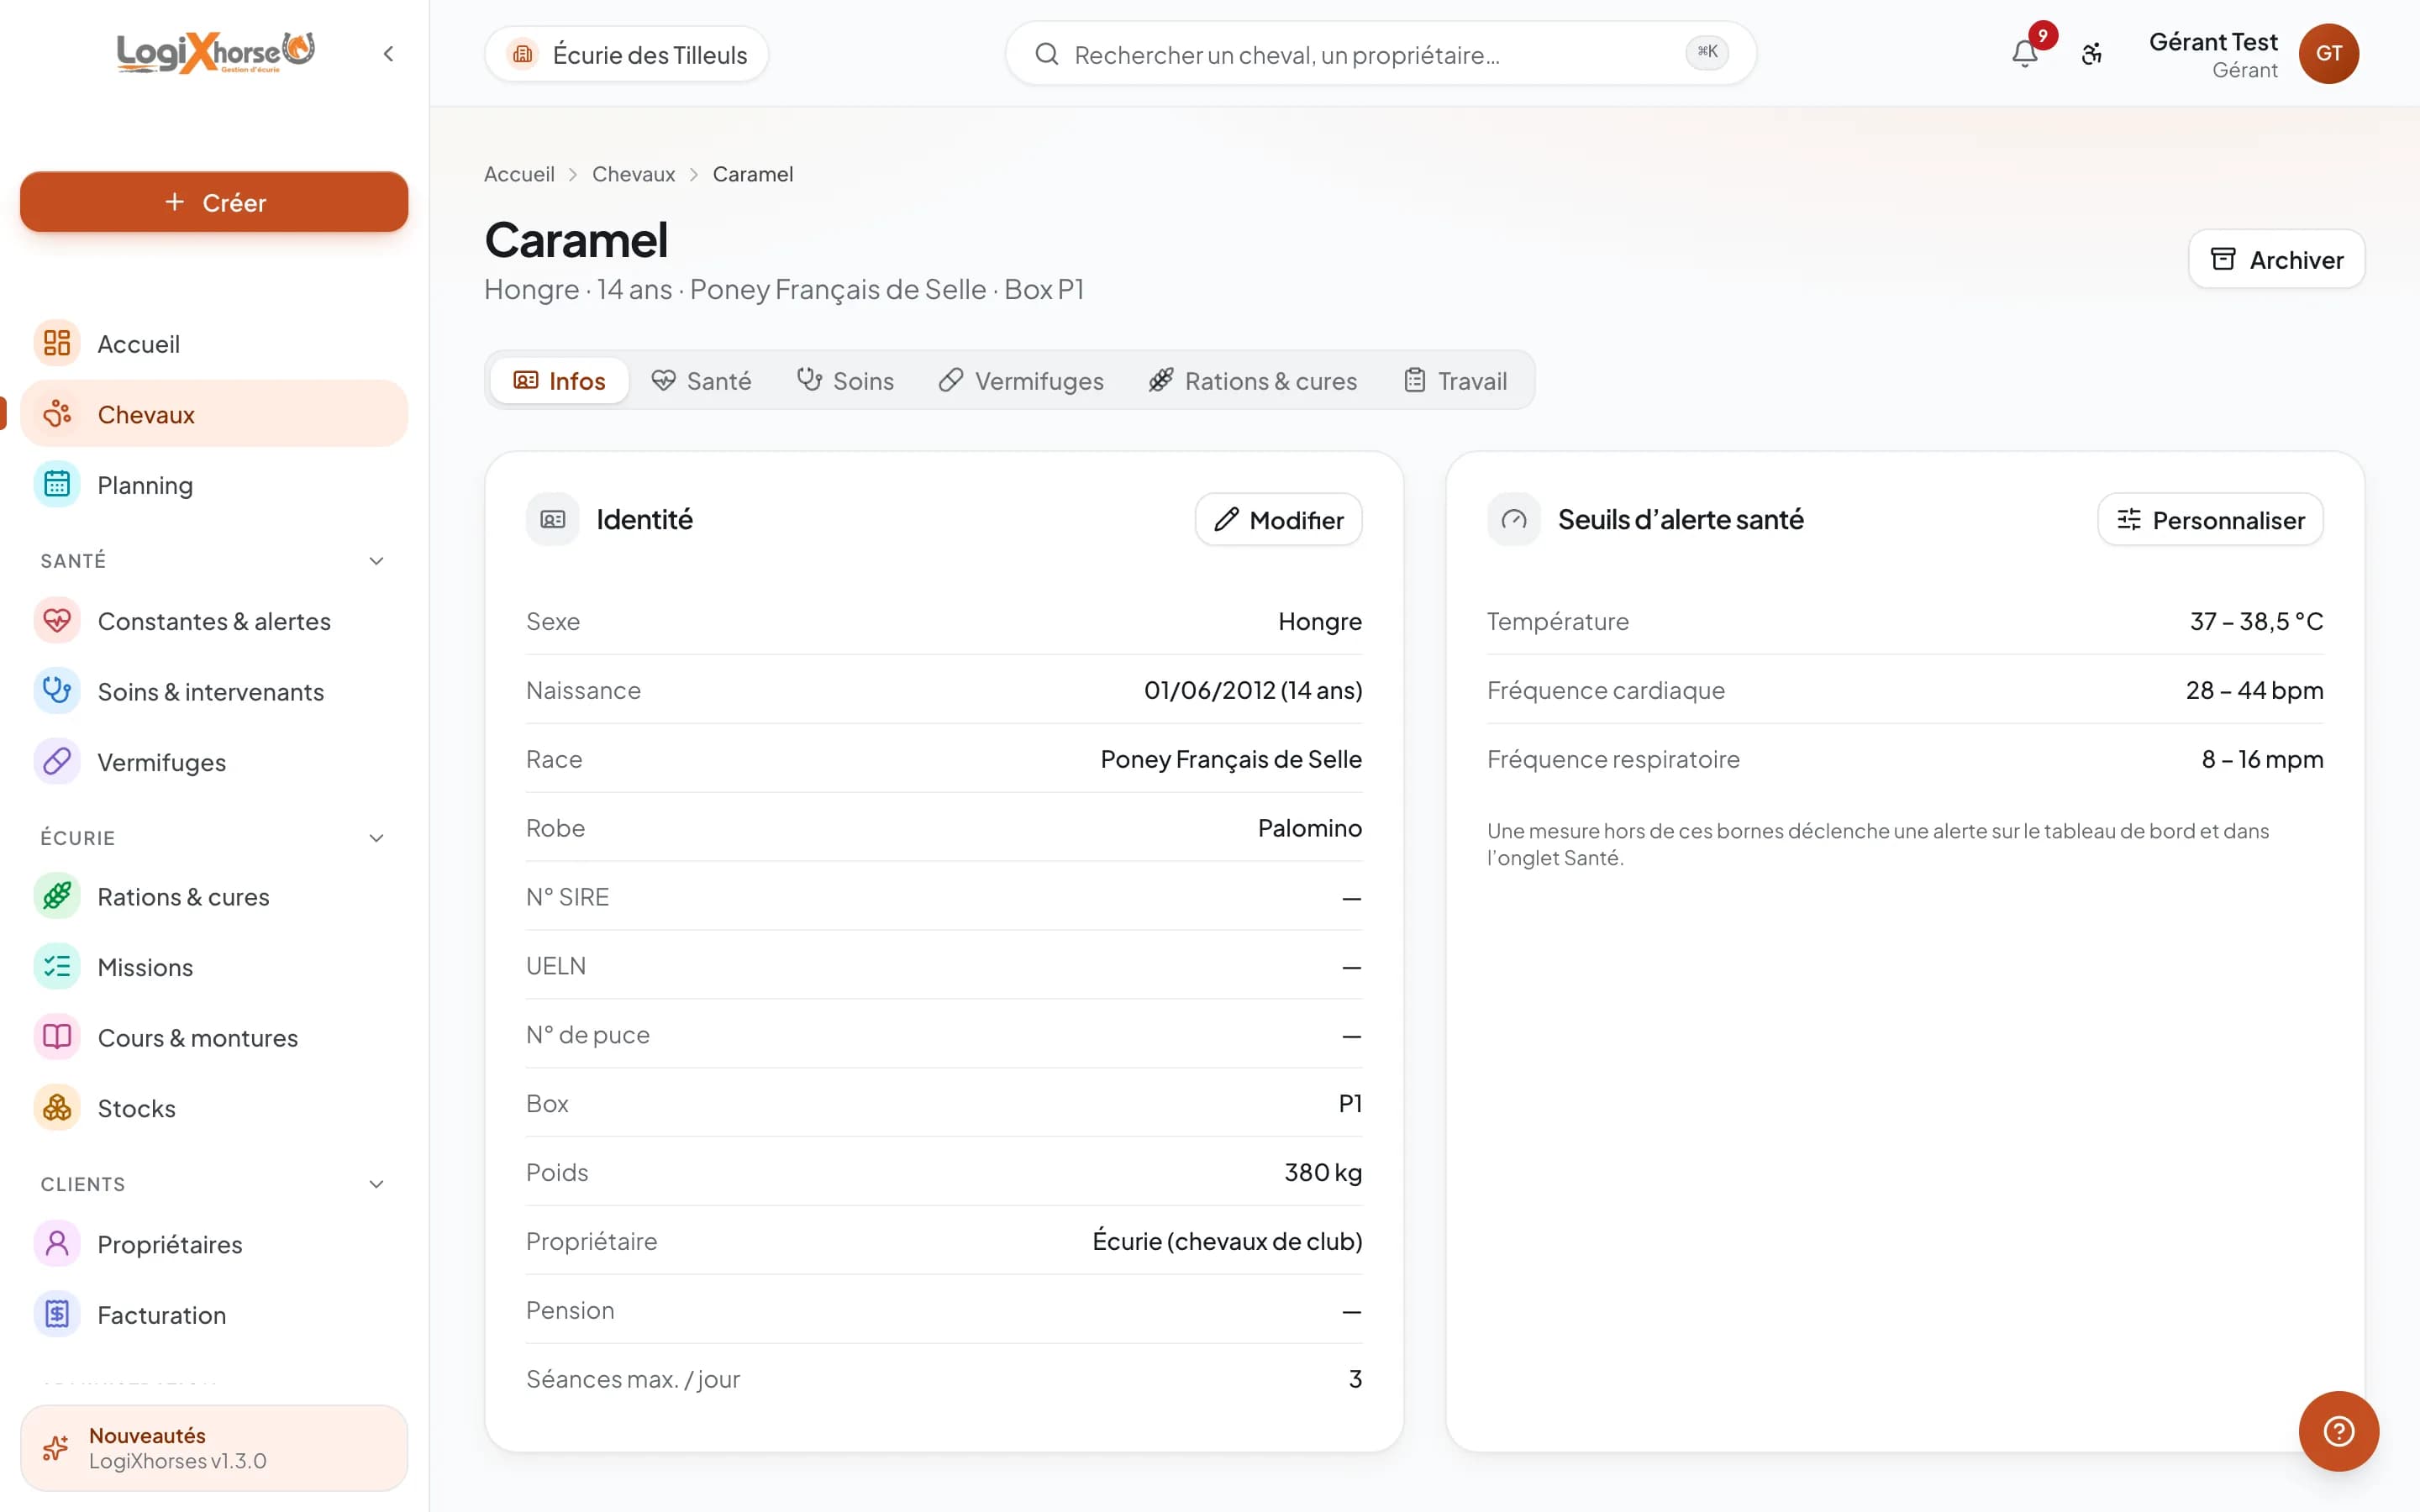Go to Accueil breadcrumb link
This screenshot has width=2420, height=1512.
pyautogui.click(x=519, y=174)
